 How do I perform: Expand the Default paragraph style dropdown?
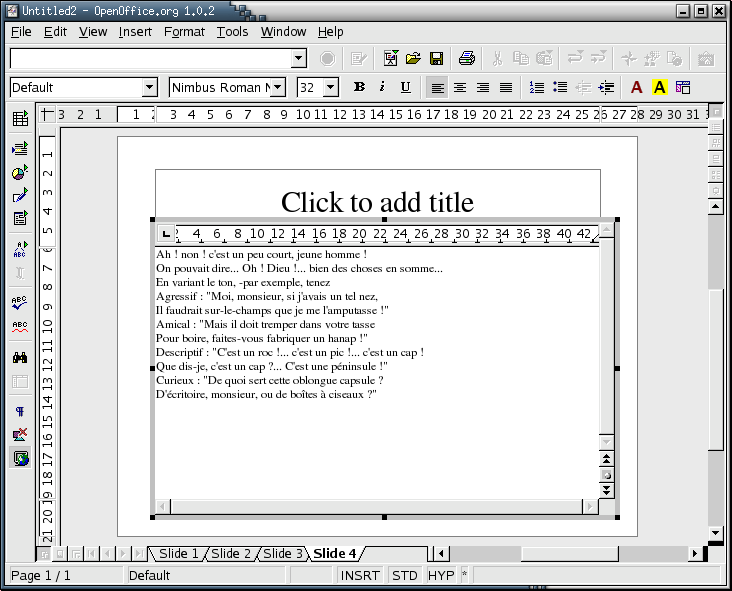click(149, 87)
